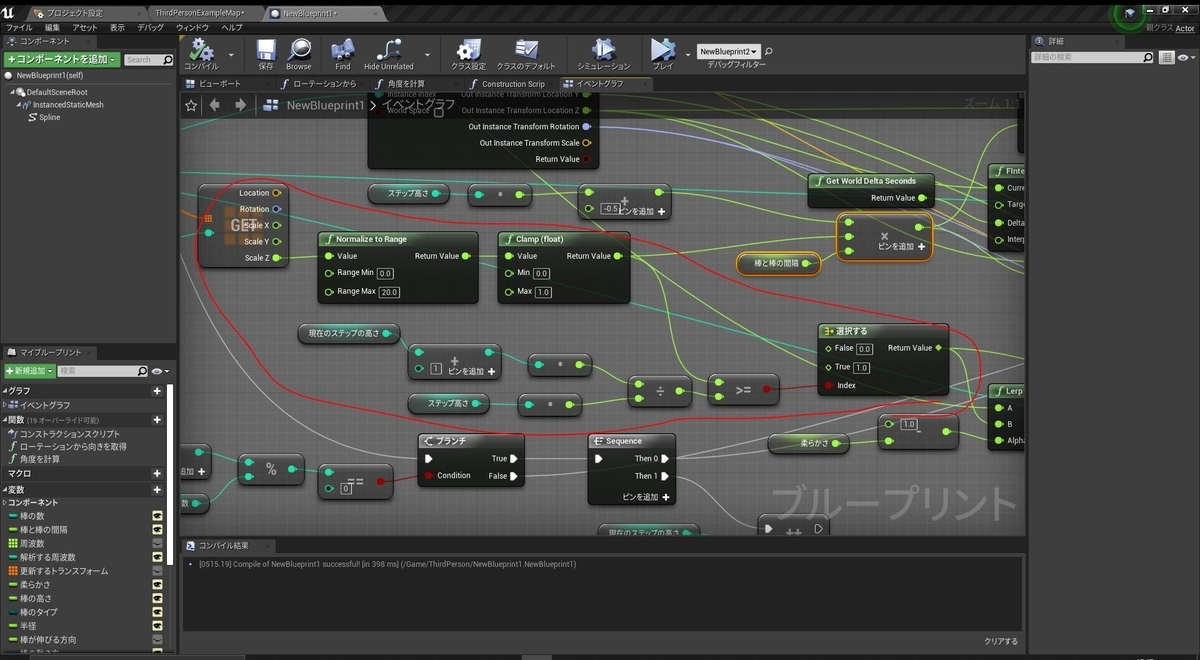This screenshot has width=1200, height=660.
Task: Toggle visibility eye for 棒のタイプ variable
Action: (x=157, y=612)
